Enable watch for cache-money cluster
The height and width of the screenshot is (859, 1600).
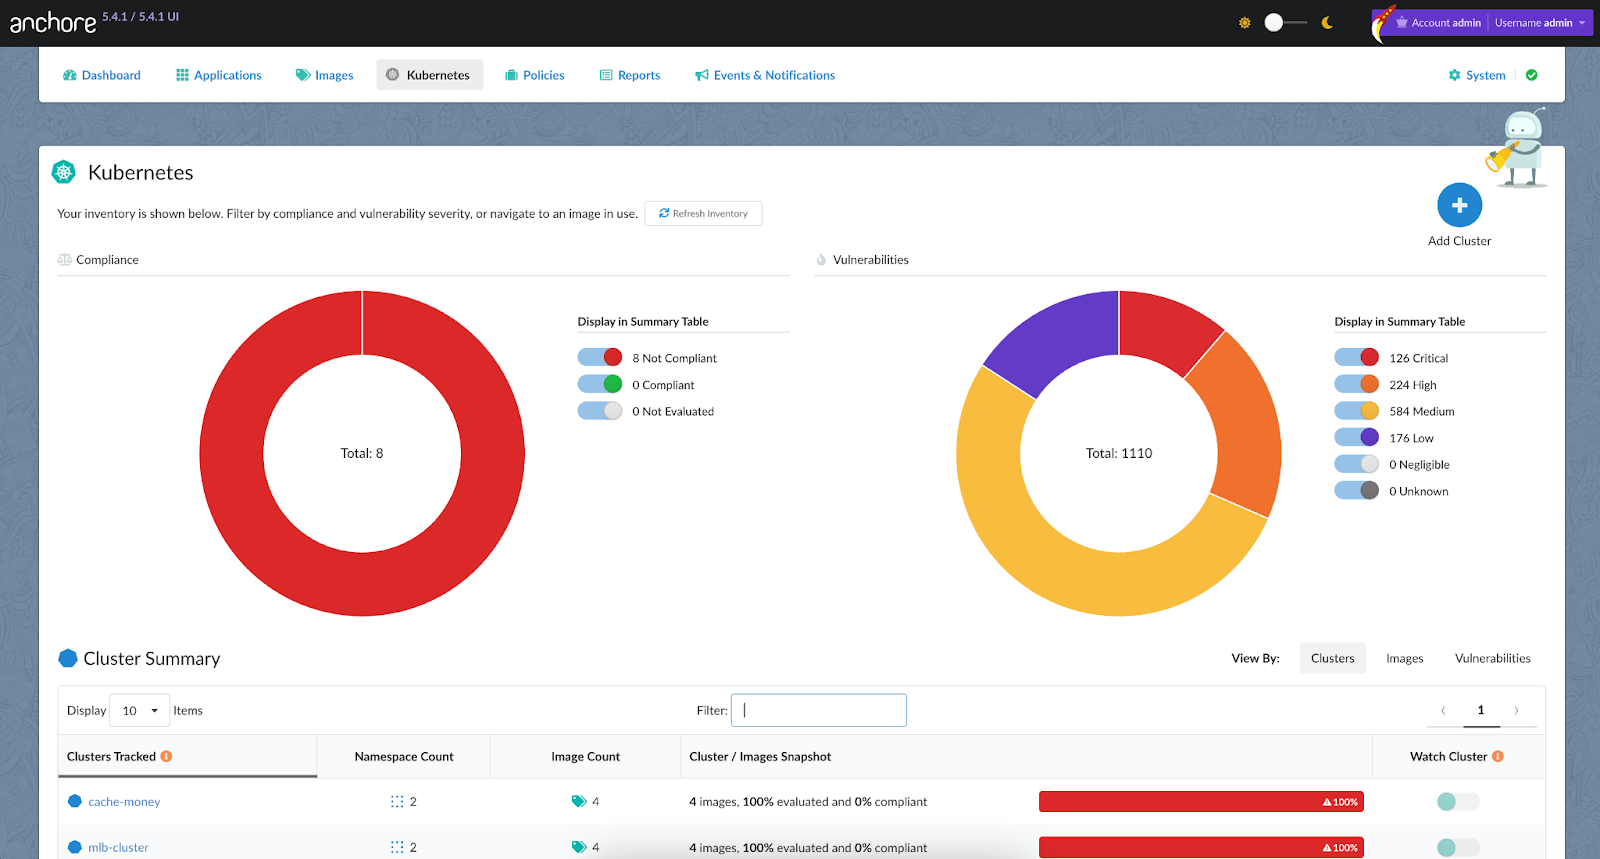(1458, 801)
